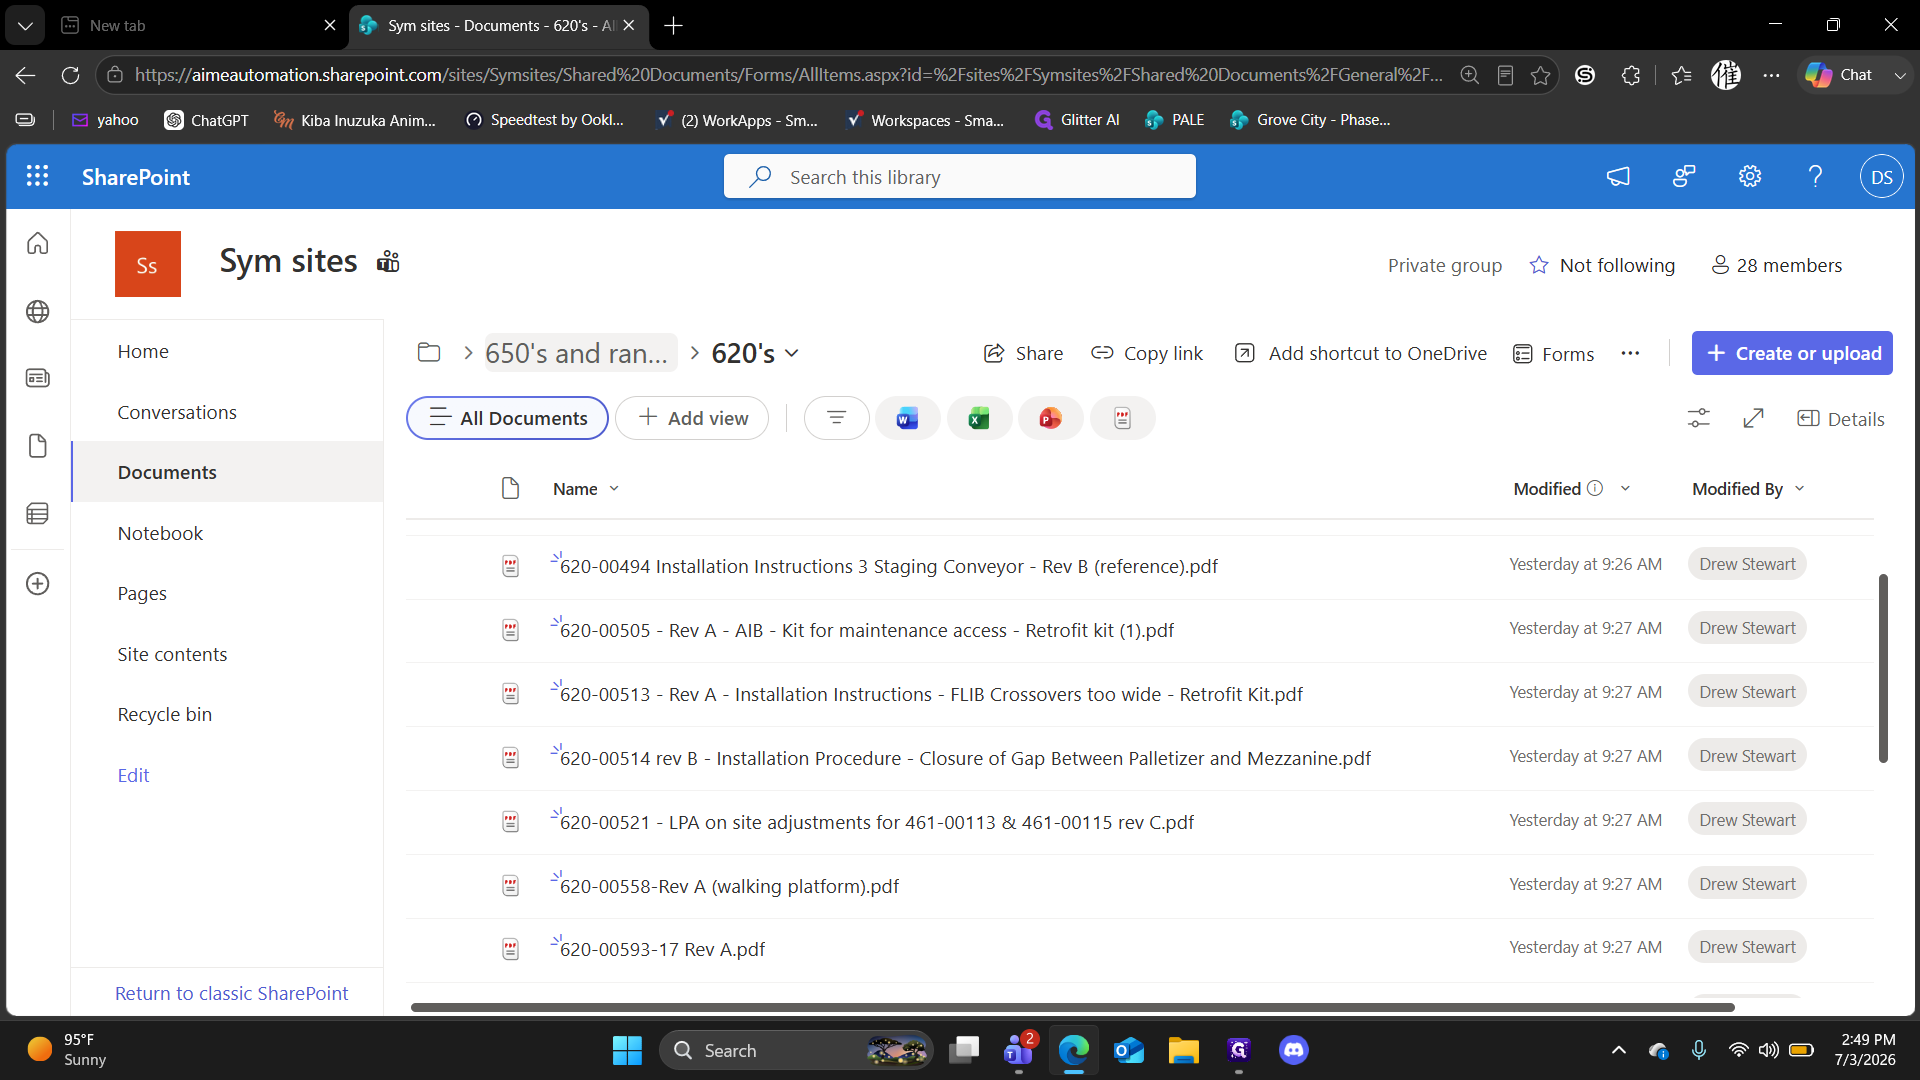This screenshot has width=1920, height=1080.
Task: Expand the browser Chat dropdown chevron
Action: pyautogui.click(x=1899, y=75)
